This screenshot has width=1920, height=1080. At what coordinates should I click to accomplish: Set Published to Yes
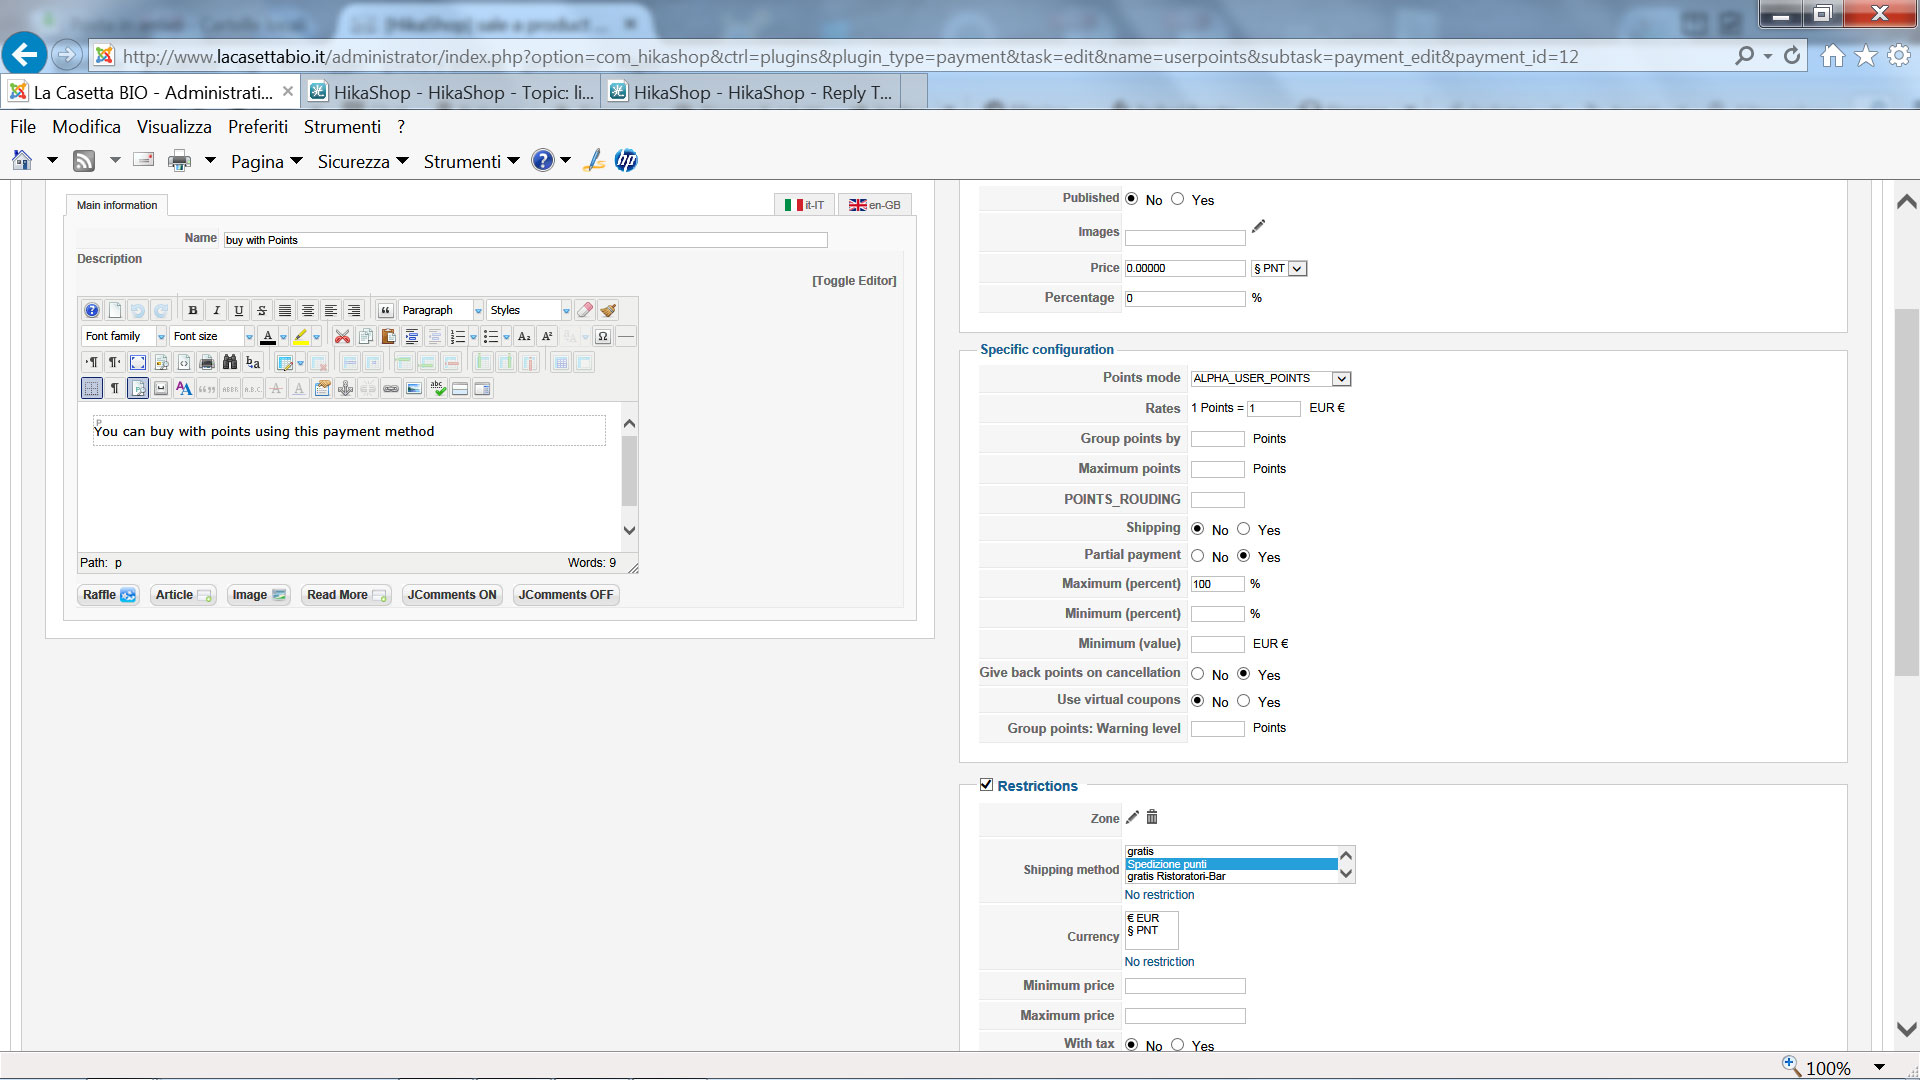[1177, 199]
